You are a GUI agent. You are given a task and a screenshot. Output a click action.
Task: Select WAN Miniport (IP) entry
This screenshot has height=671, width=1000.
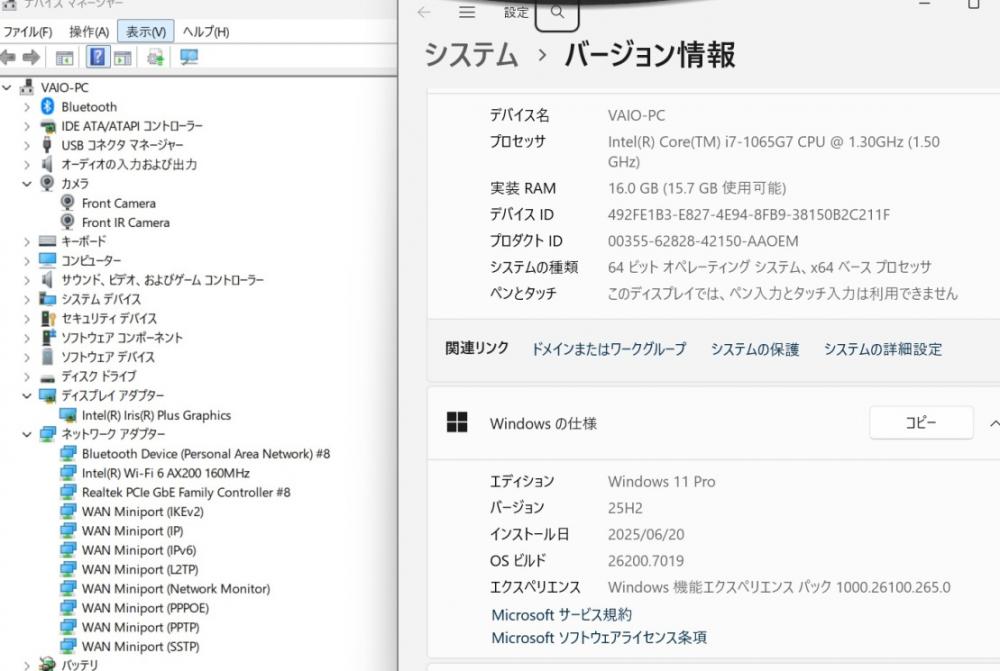click(x=132, y=531)
